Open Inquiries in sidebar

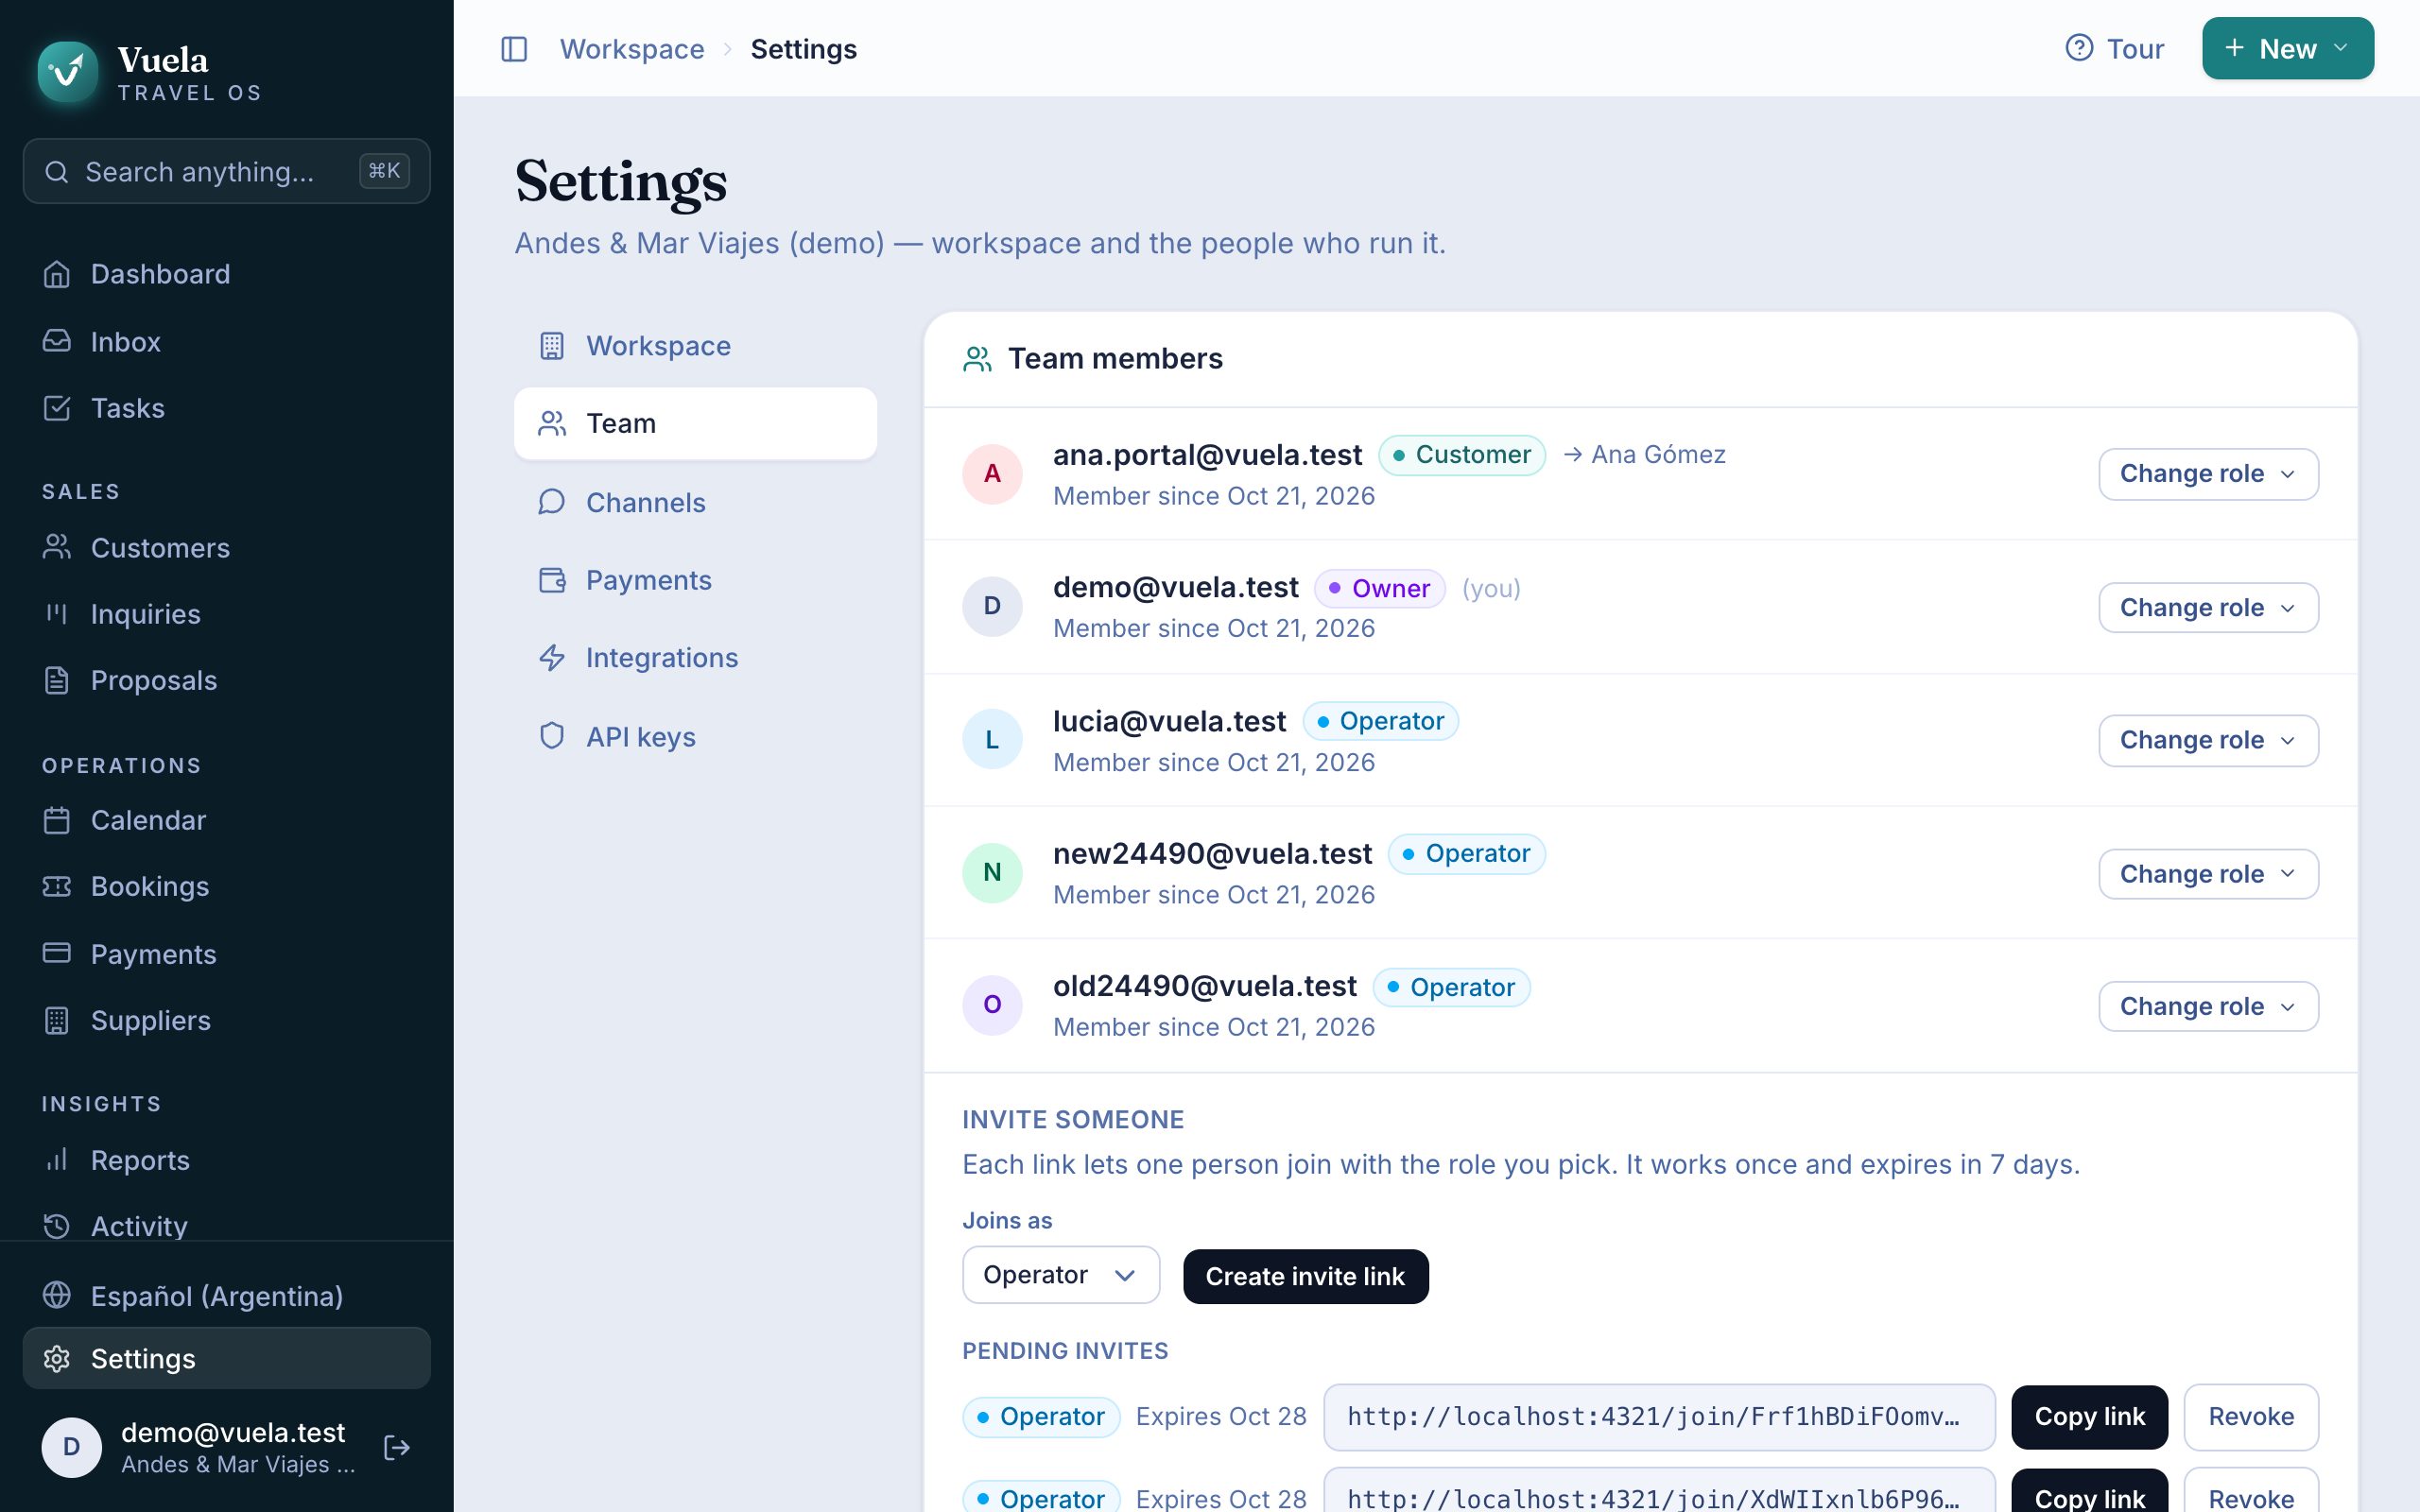[227, 614]
